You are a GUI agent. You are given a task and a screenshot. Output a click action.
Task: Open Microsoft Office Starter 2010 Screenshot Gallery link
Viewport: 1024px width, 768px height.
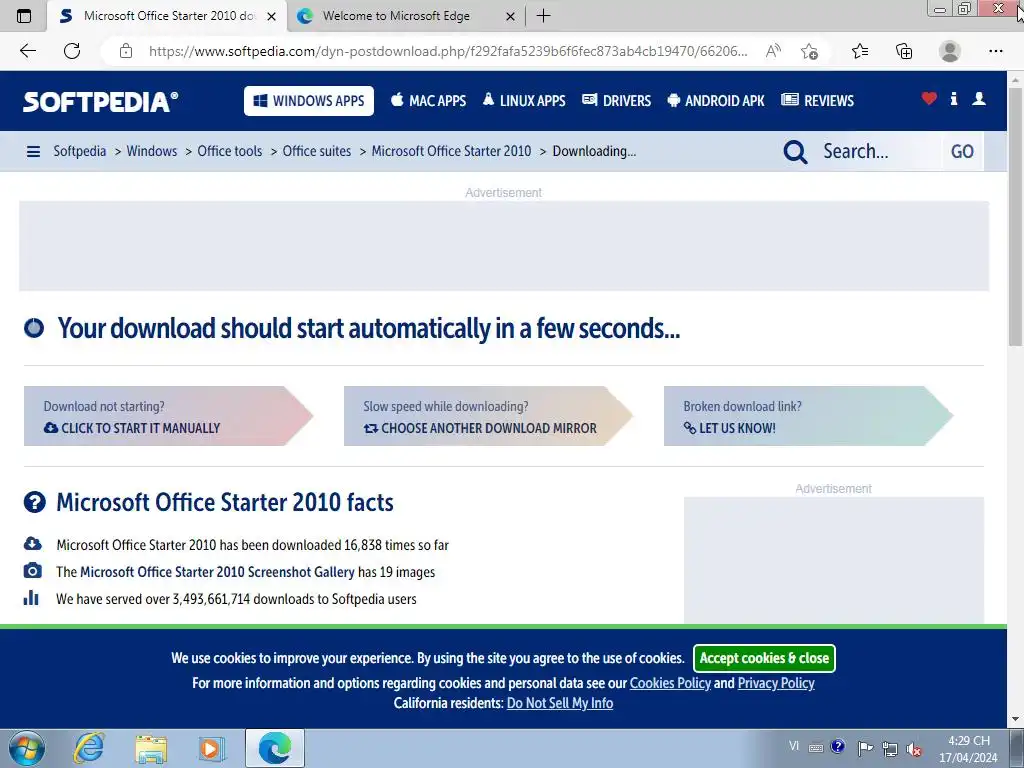coord(217,572)
